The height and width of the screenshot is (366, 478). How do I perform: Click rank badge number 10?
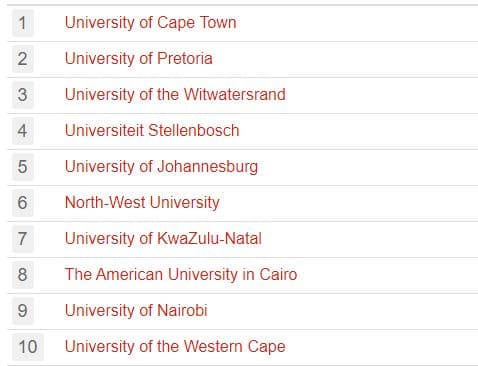[28, 347]
